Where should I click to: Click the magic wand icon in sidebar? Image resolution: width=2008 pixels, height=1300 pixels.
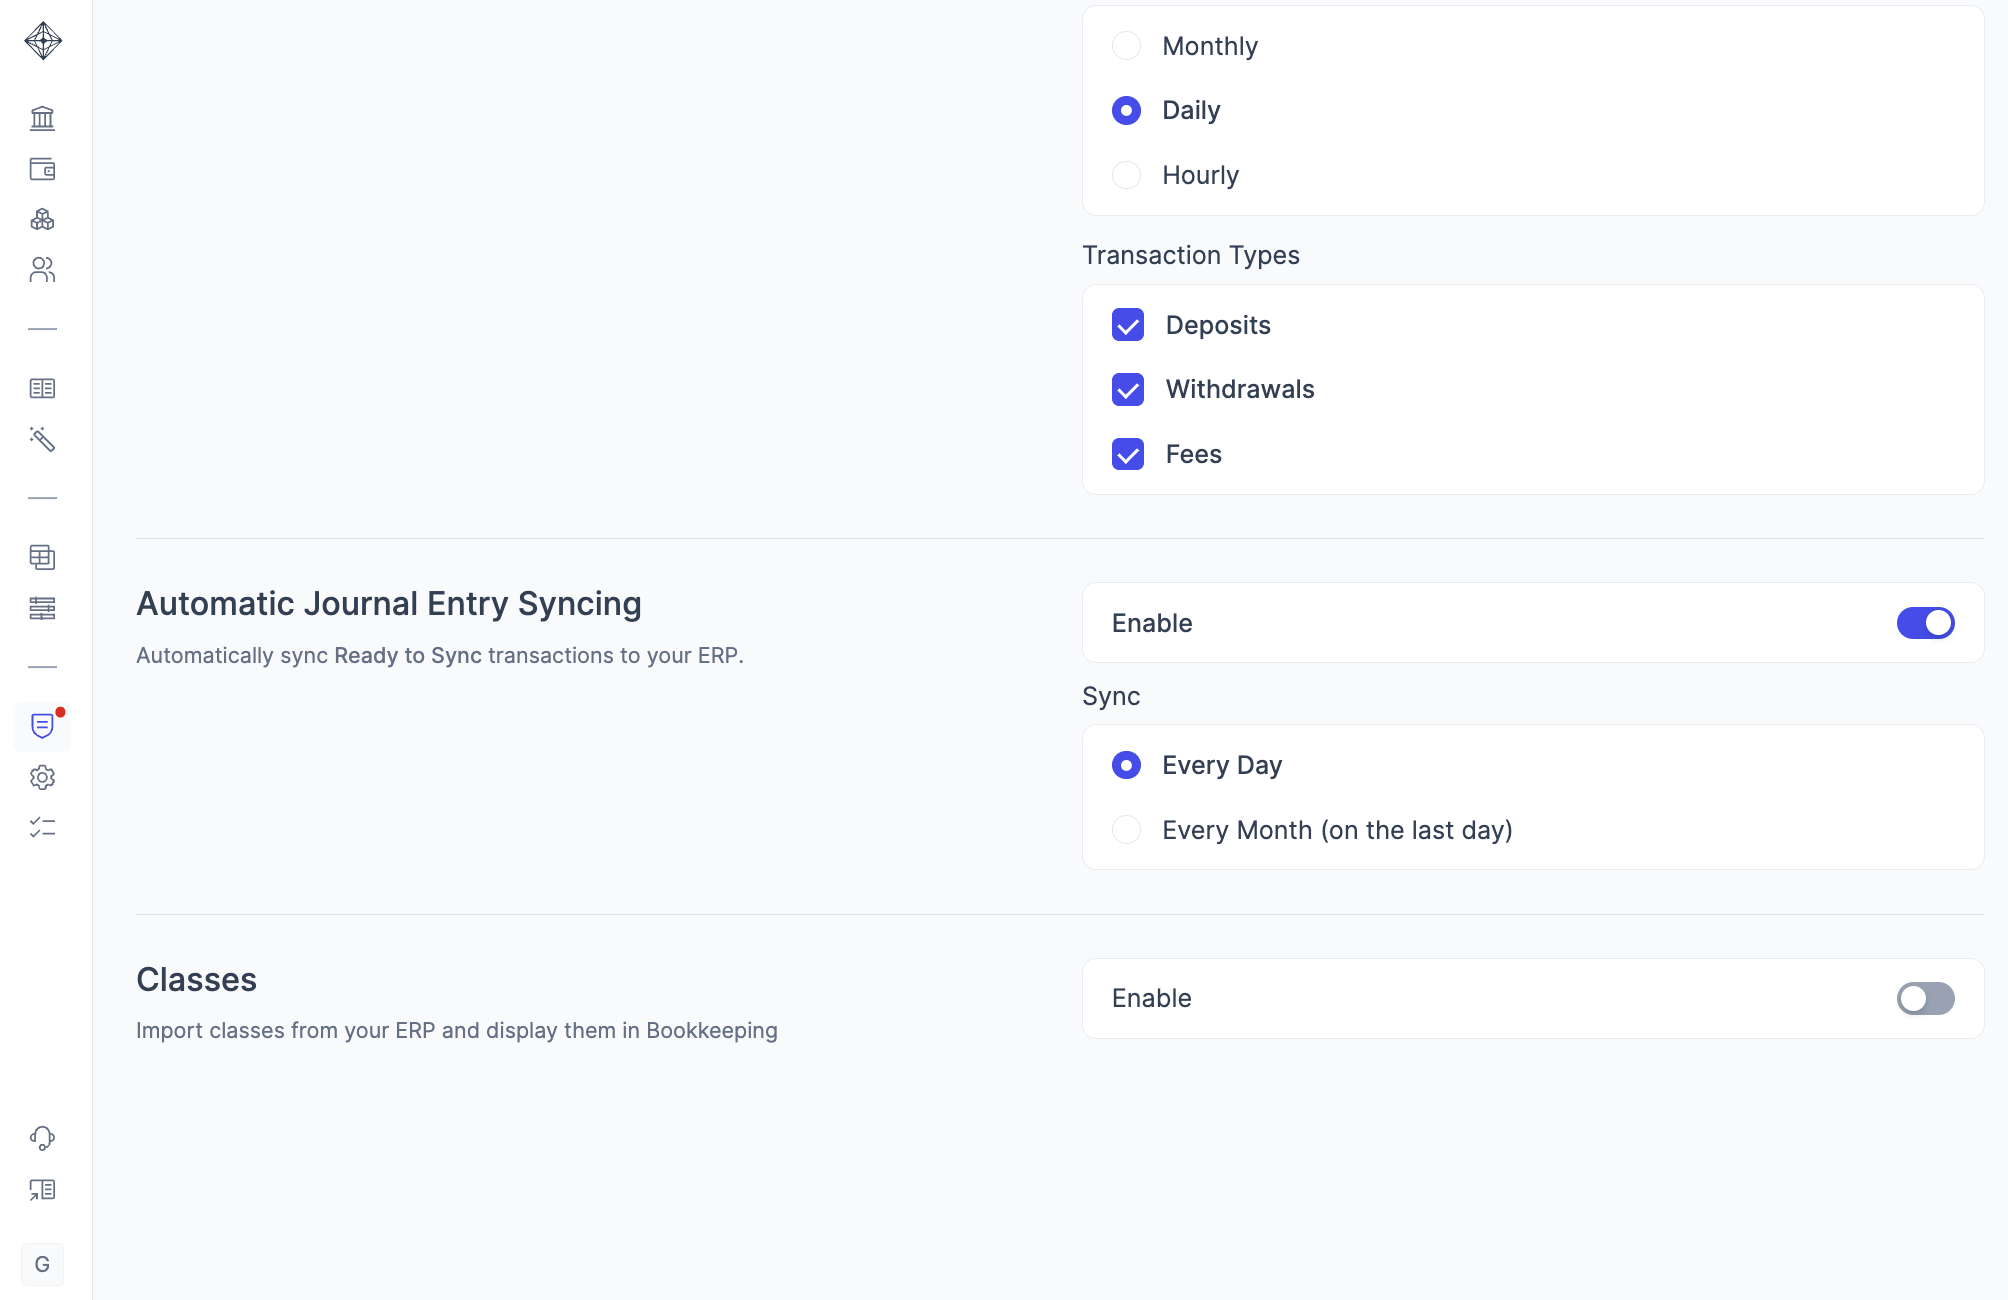point(42,439)
